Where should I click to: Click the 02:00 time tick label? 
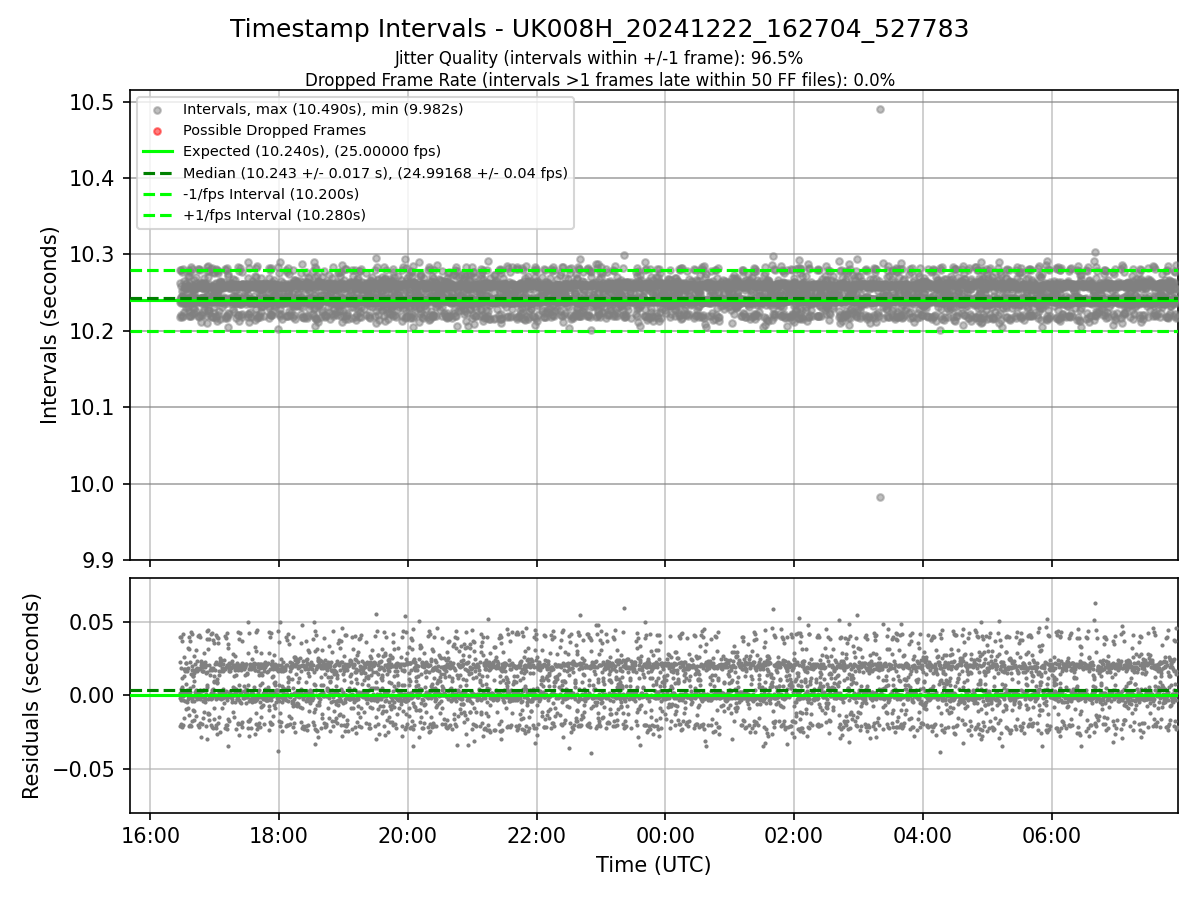(794, 834)
